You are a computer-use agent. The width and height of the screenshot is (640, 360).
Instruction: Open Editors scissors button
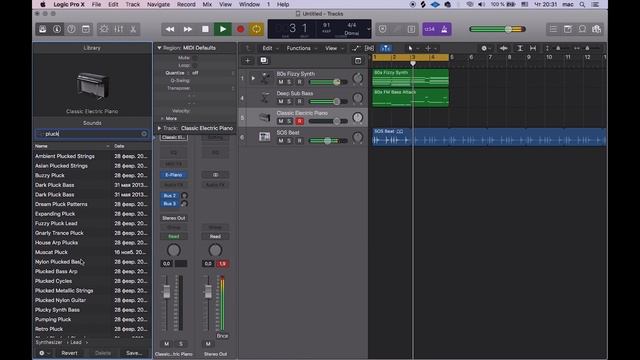point(133,29)
